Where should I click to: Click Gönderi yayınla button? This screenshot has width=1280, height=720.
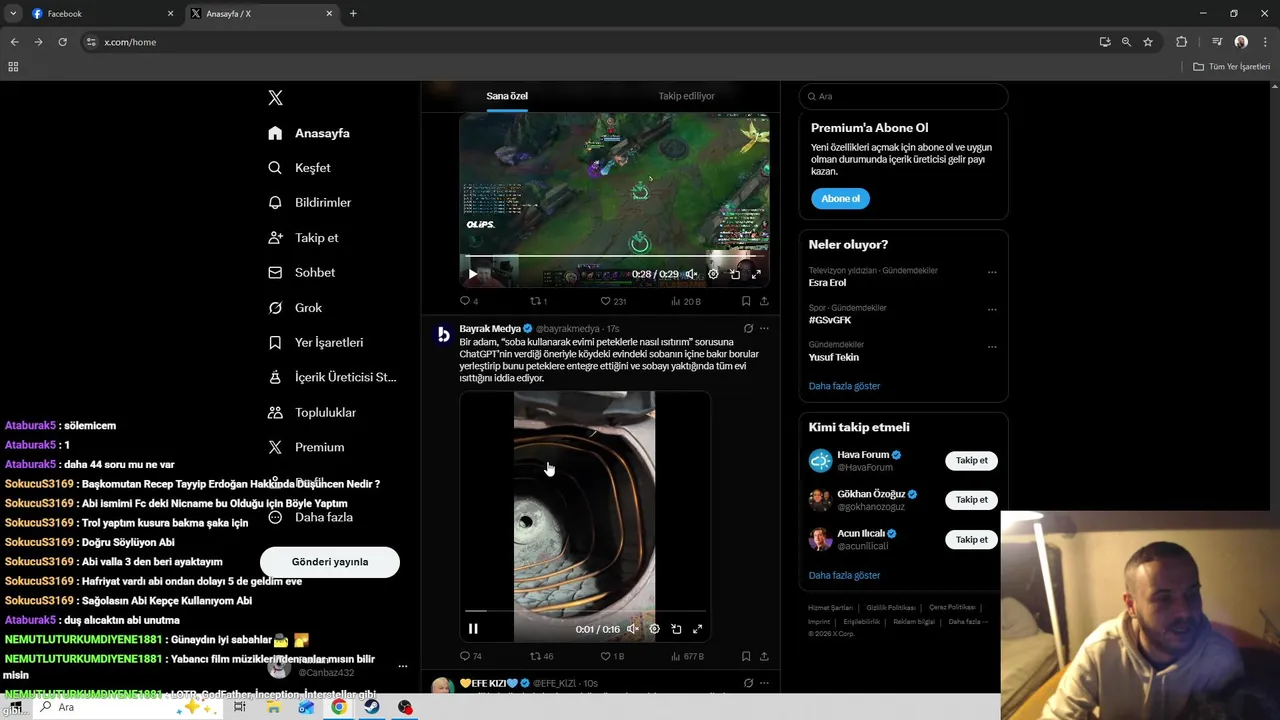pos(330,562)
